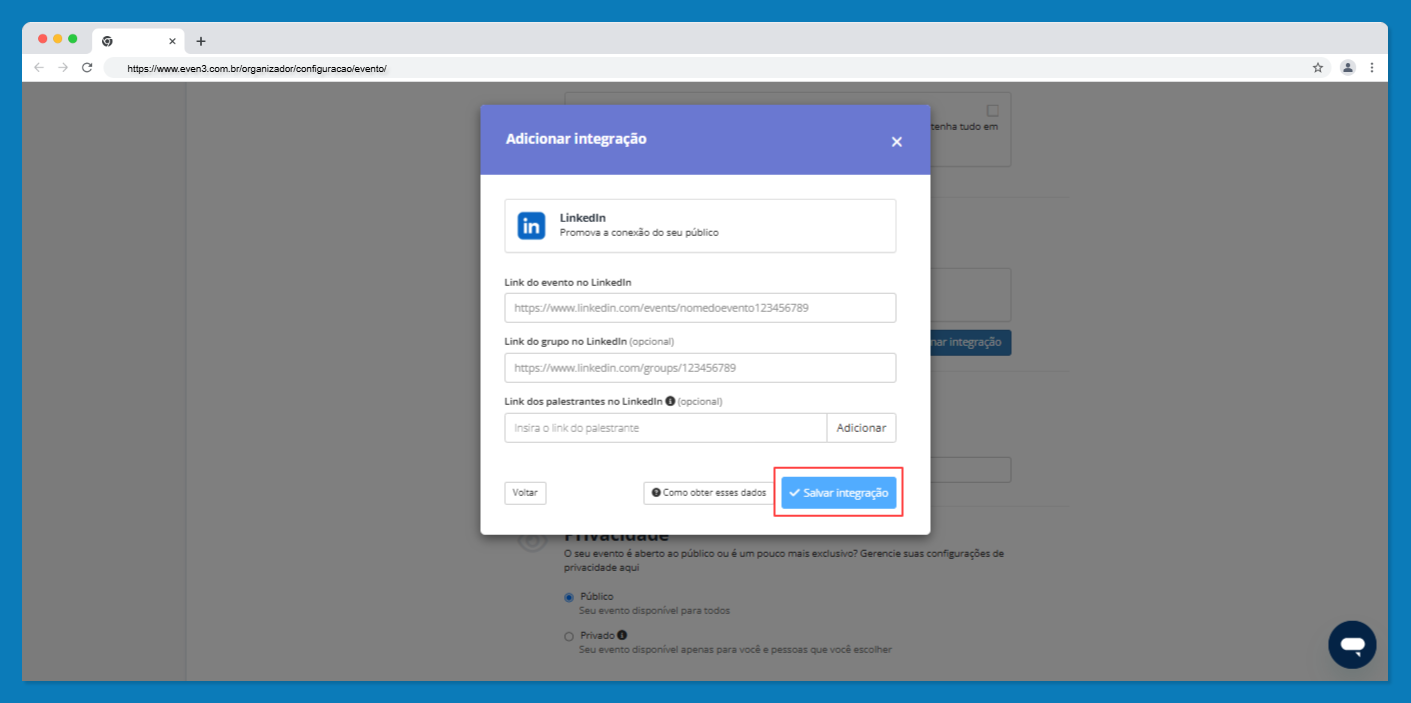This screenshot has height=703, width=1411.
Task: Tick the checkbox behind the dialog
Action: click(x=993, y=111)
